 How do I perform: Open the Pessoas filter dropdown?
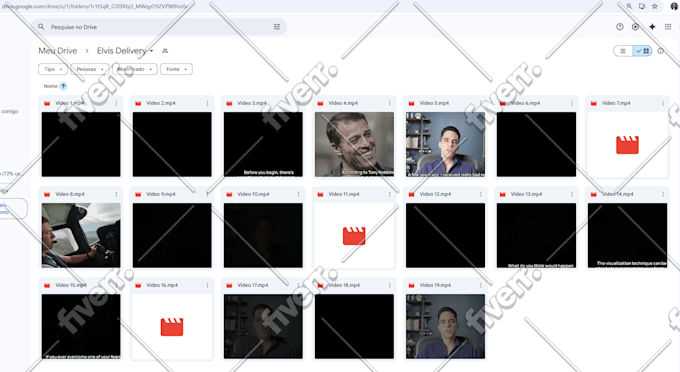[x=89, y=69]
